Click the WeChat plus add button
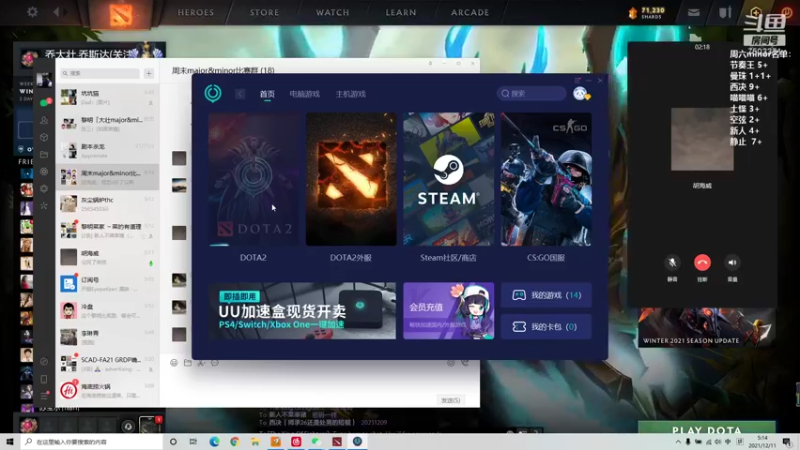Viewport: 800px width, 450px height. coord(149,73)
